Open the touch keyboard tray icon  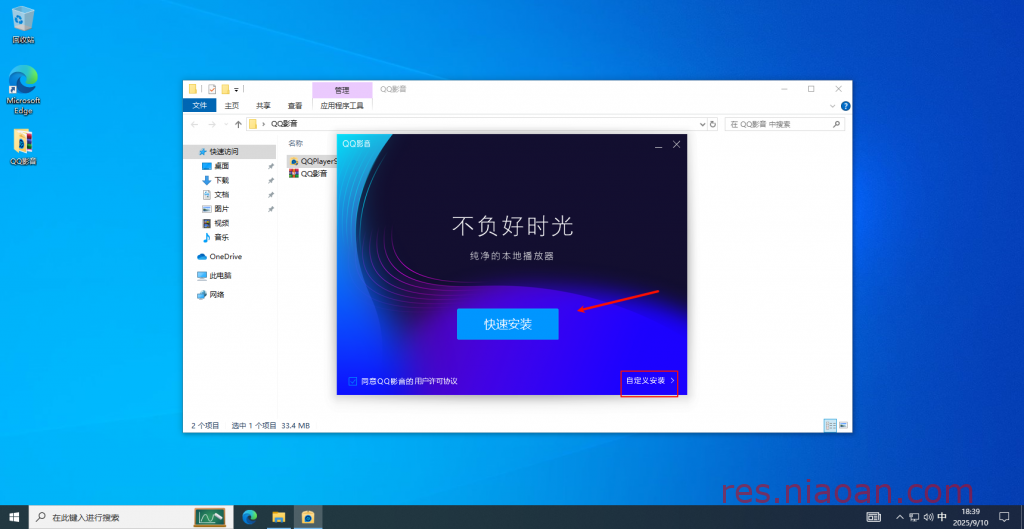tap(873, 517)
